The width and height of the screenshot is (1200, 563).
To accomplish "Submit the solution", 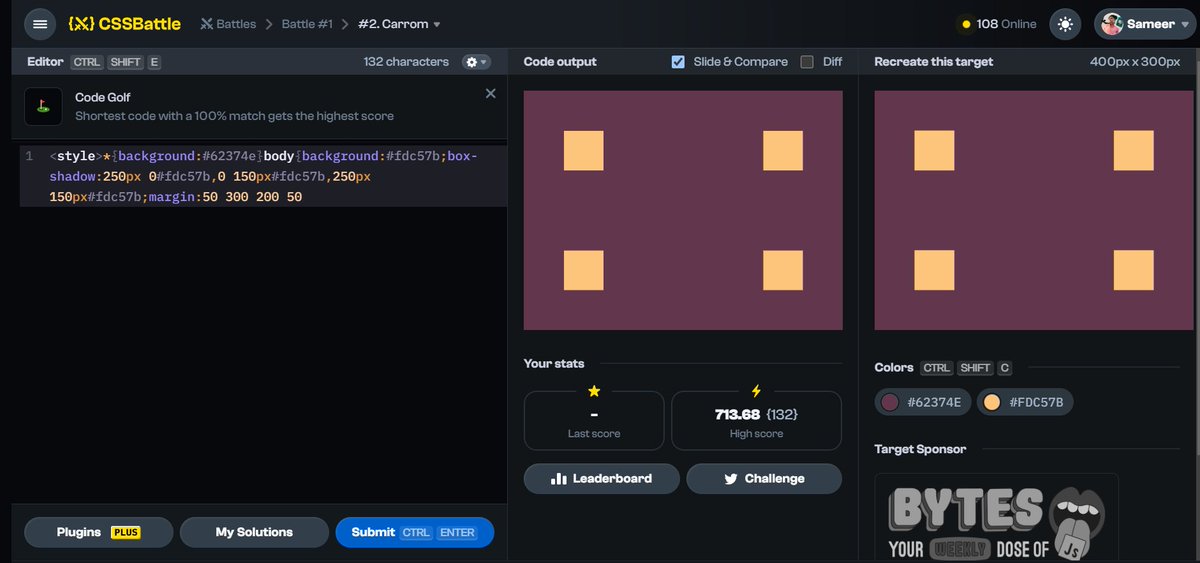I will [415, 532].
